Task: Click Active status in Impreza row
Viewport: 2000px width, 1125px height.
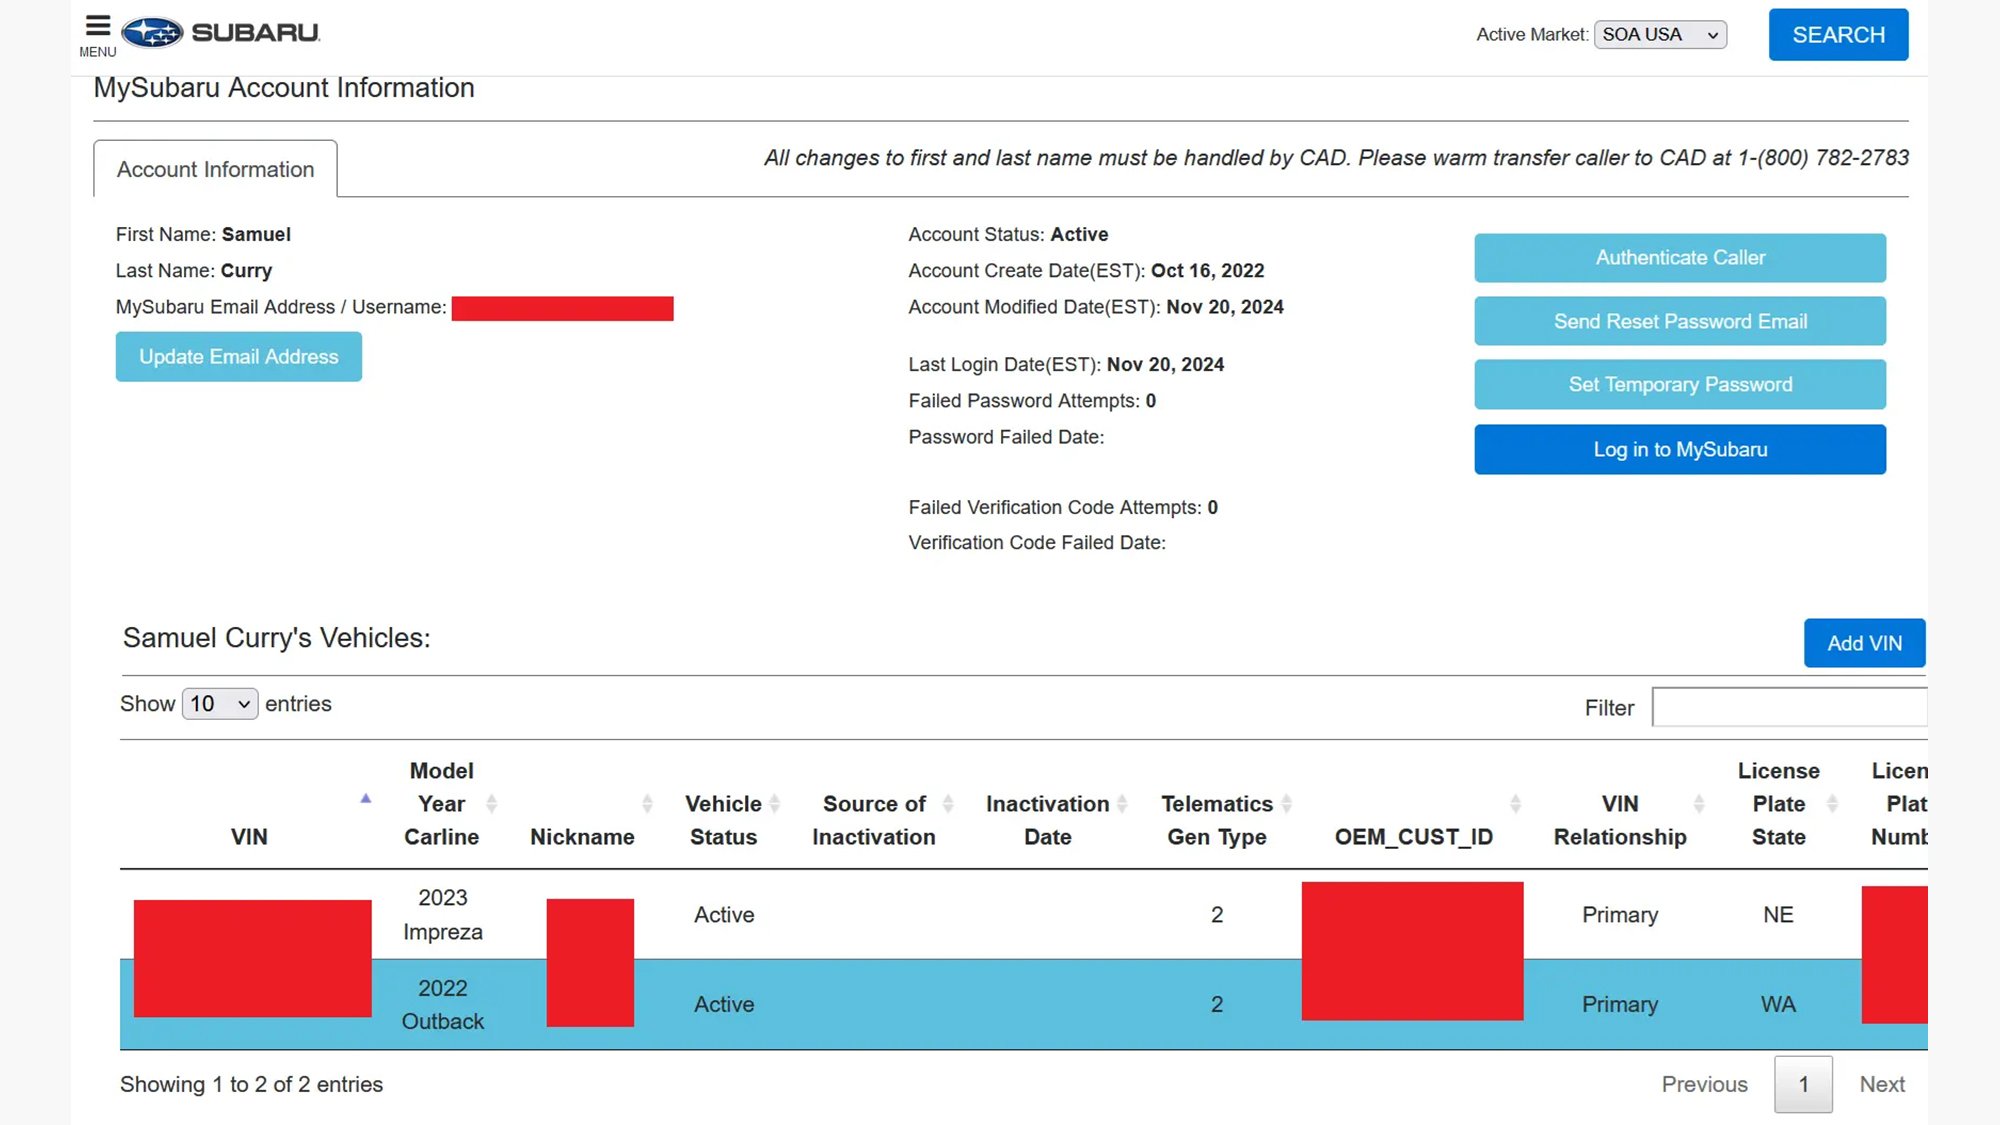Action: 724,915
